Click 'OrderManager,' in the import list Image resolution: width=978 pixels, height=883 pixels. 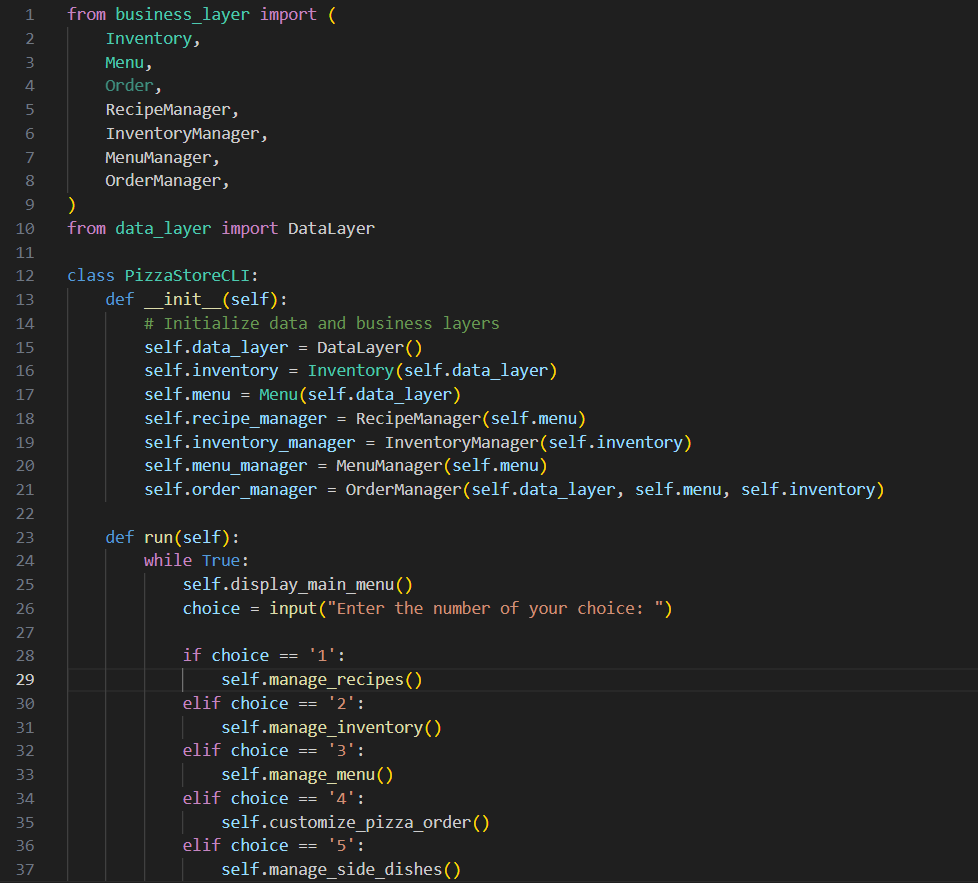pyautogui.click(x=167, y=181)
